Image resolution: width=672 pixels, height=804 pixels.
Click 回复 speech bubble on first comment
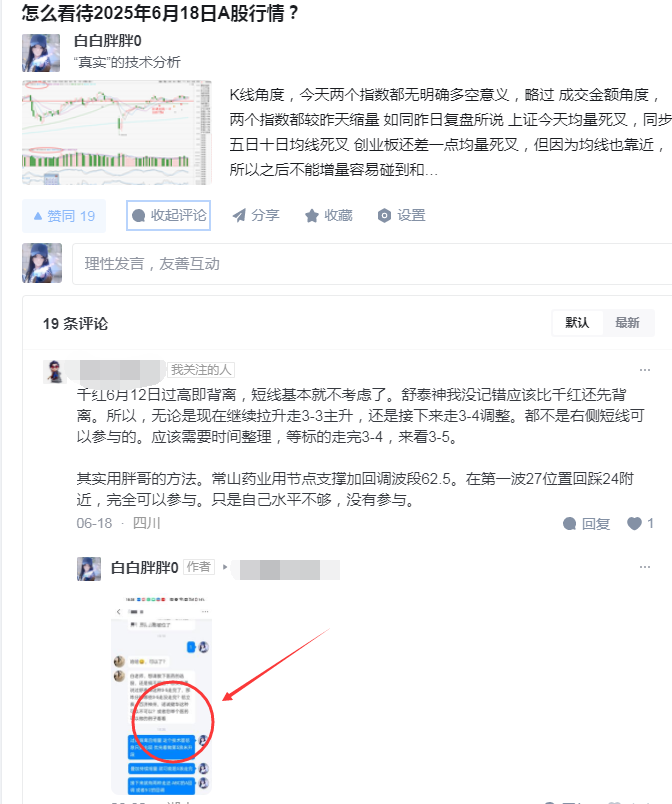[x=587, y=524]
